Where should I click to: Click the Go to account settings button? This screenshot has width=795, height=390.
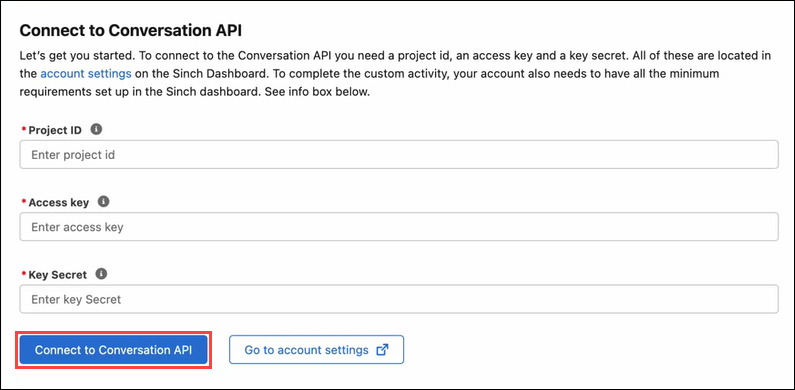pos(316,349)
